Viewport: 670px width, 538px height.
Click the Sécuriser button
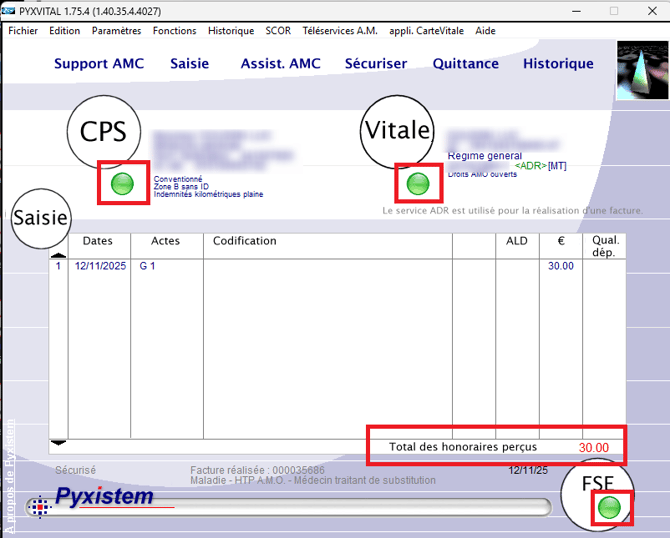tap(376, 64)
